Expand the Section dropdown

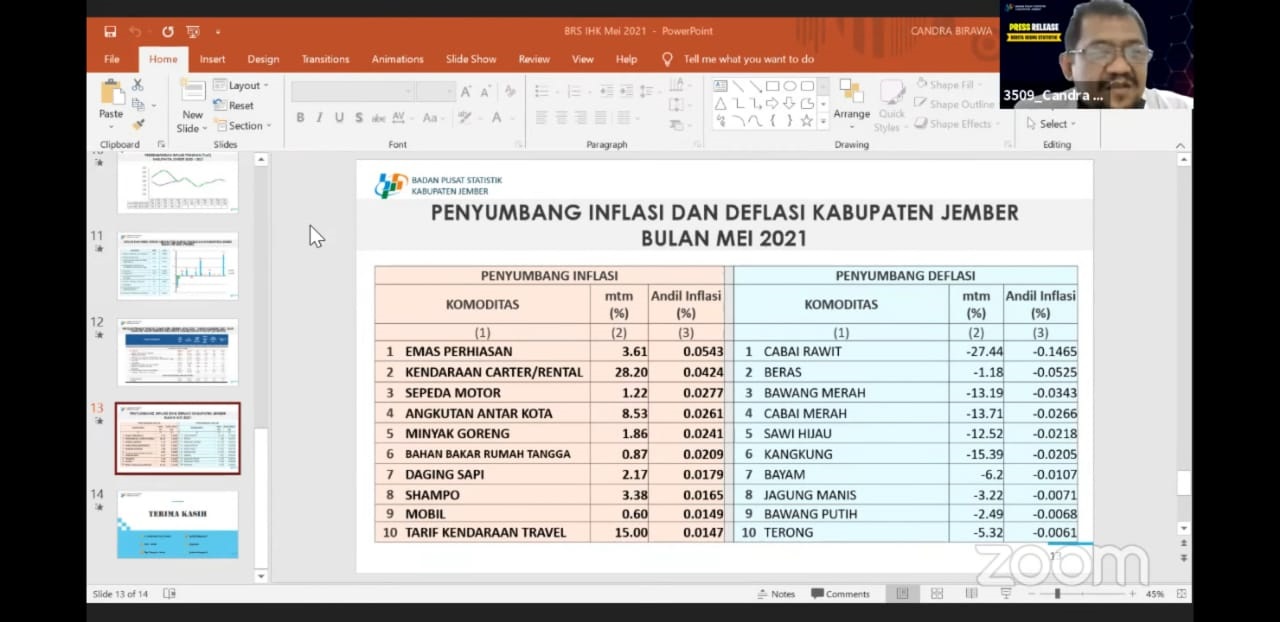tap(244, 125)
